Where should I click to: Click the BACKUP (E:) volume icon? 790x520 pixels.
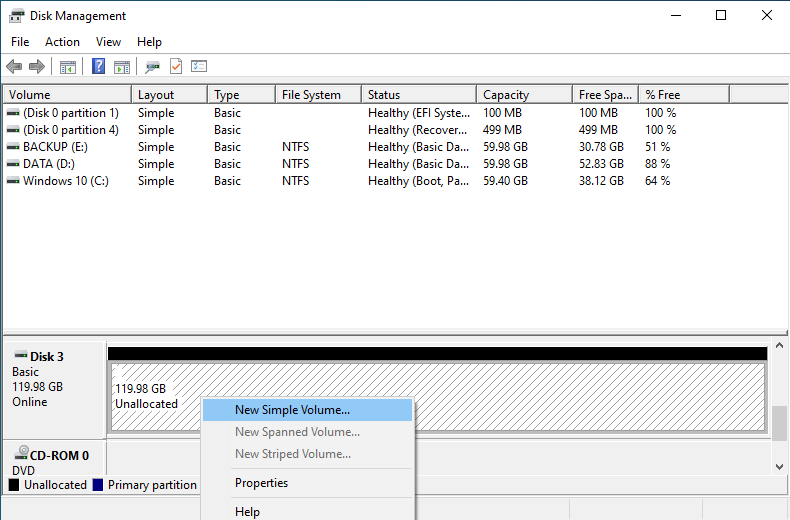point(13,147)
